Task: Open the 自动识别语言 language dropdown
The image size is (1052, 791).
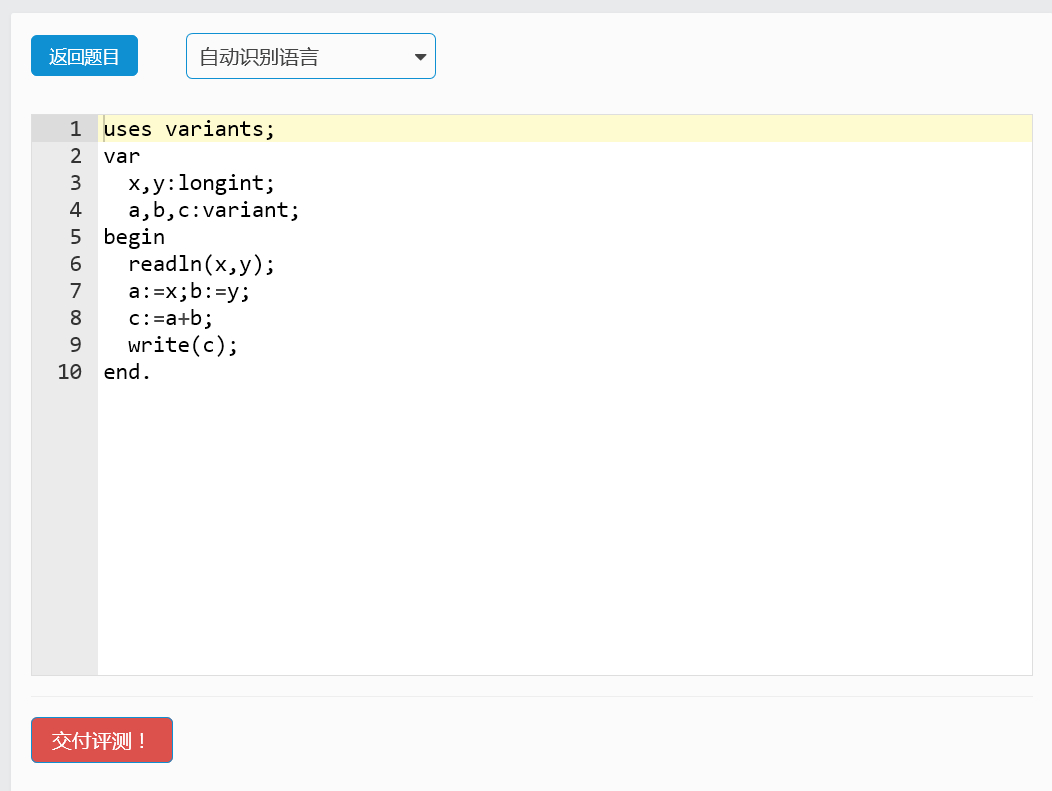Action: 310,56
